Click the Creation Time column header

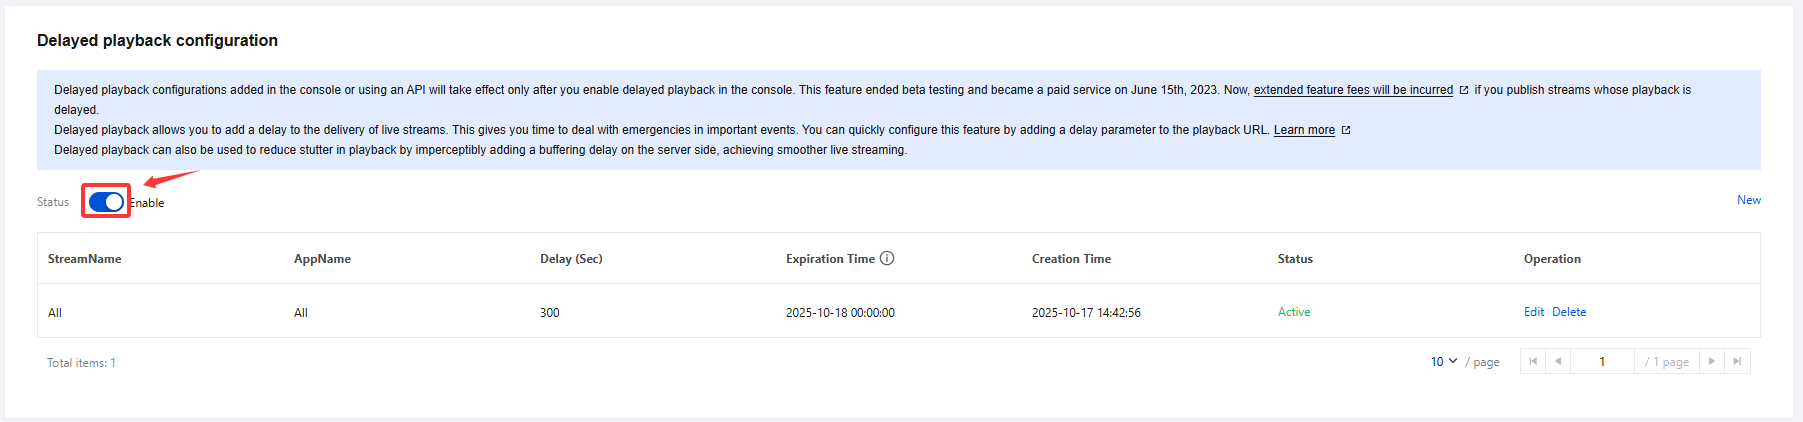(1071, 259)
